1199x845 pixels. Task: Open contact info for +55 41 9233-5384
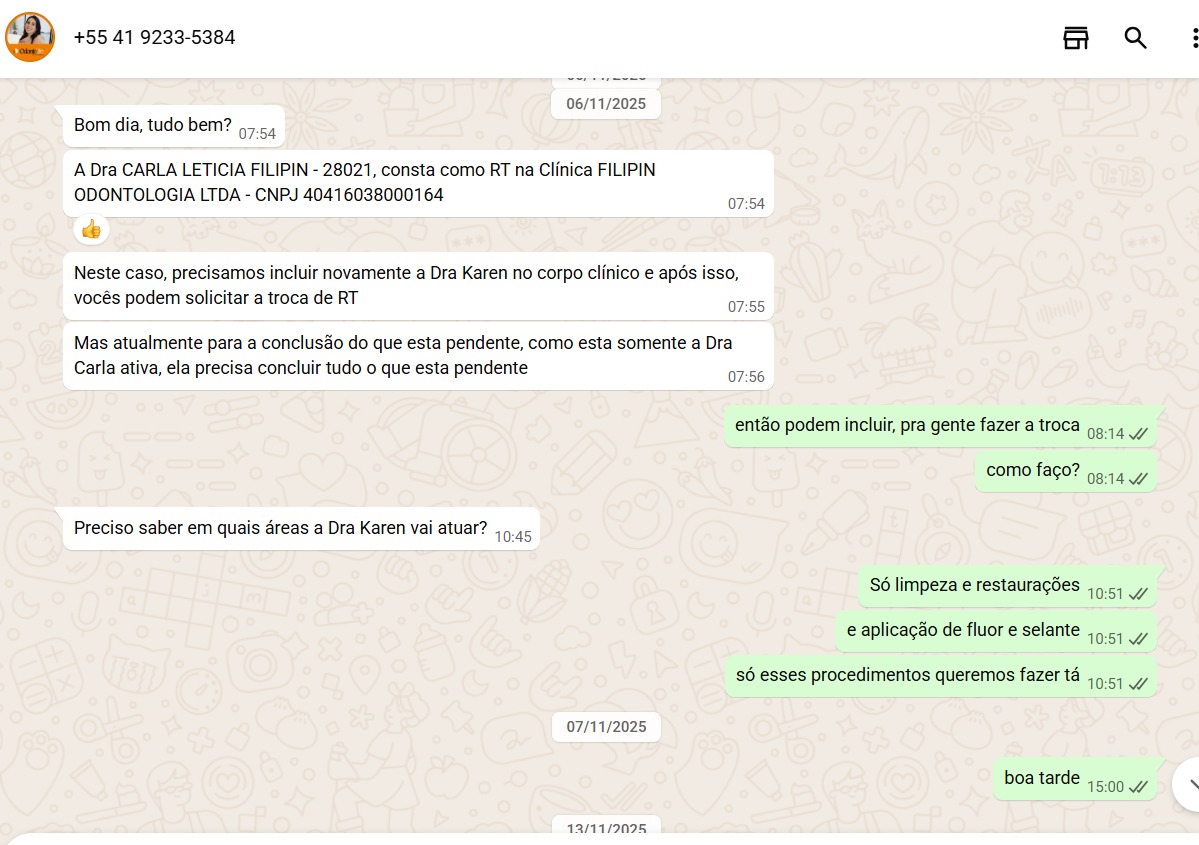tap(154, 37)
